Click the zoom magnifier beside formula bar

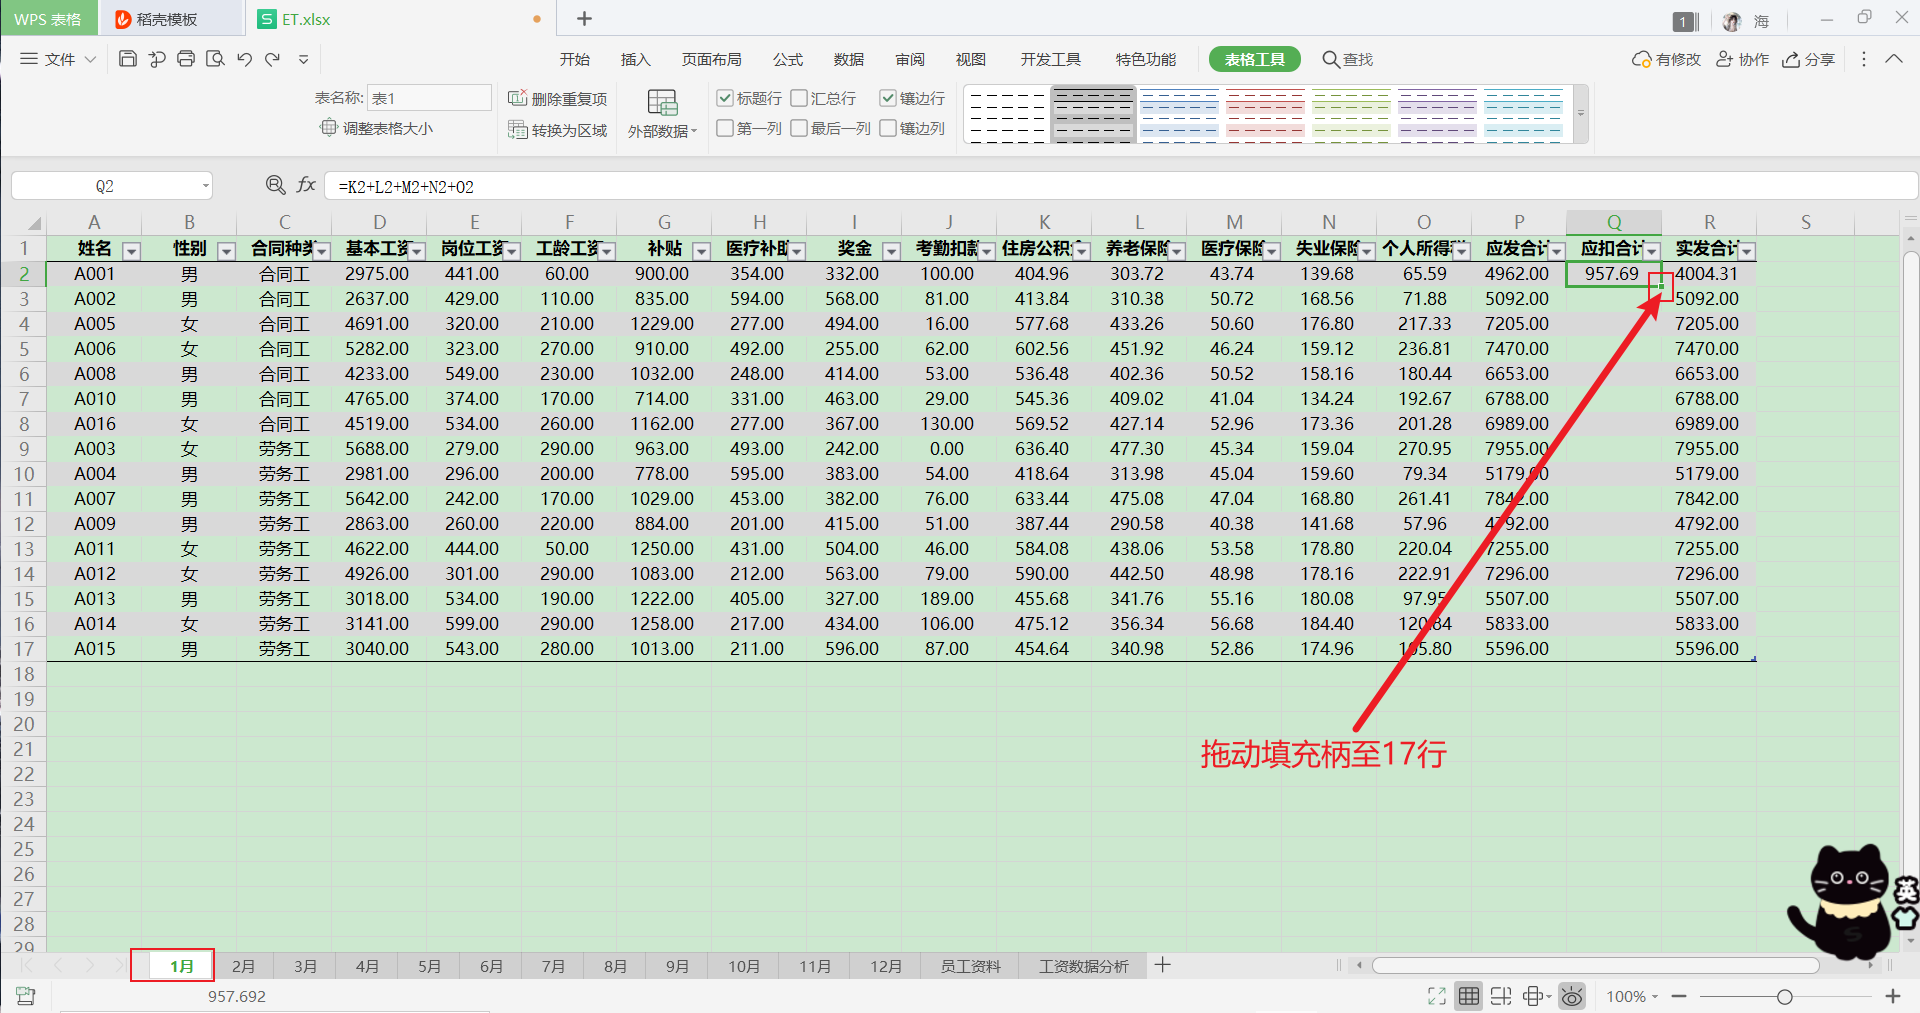(276, 185)
